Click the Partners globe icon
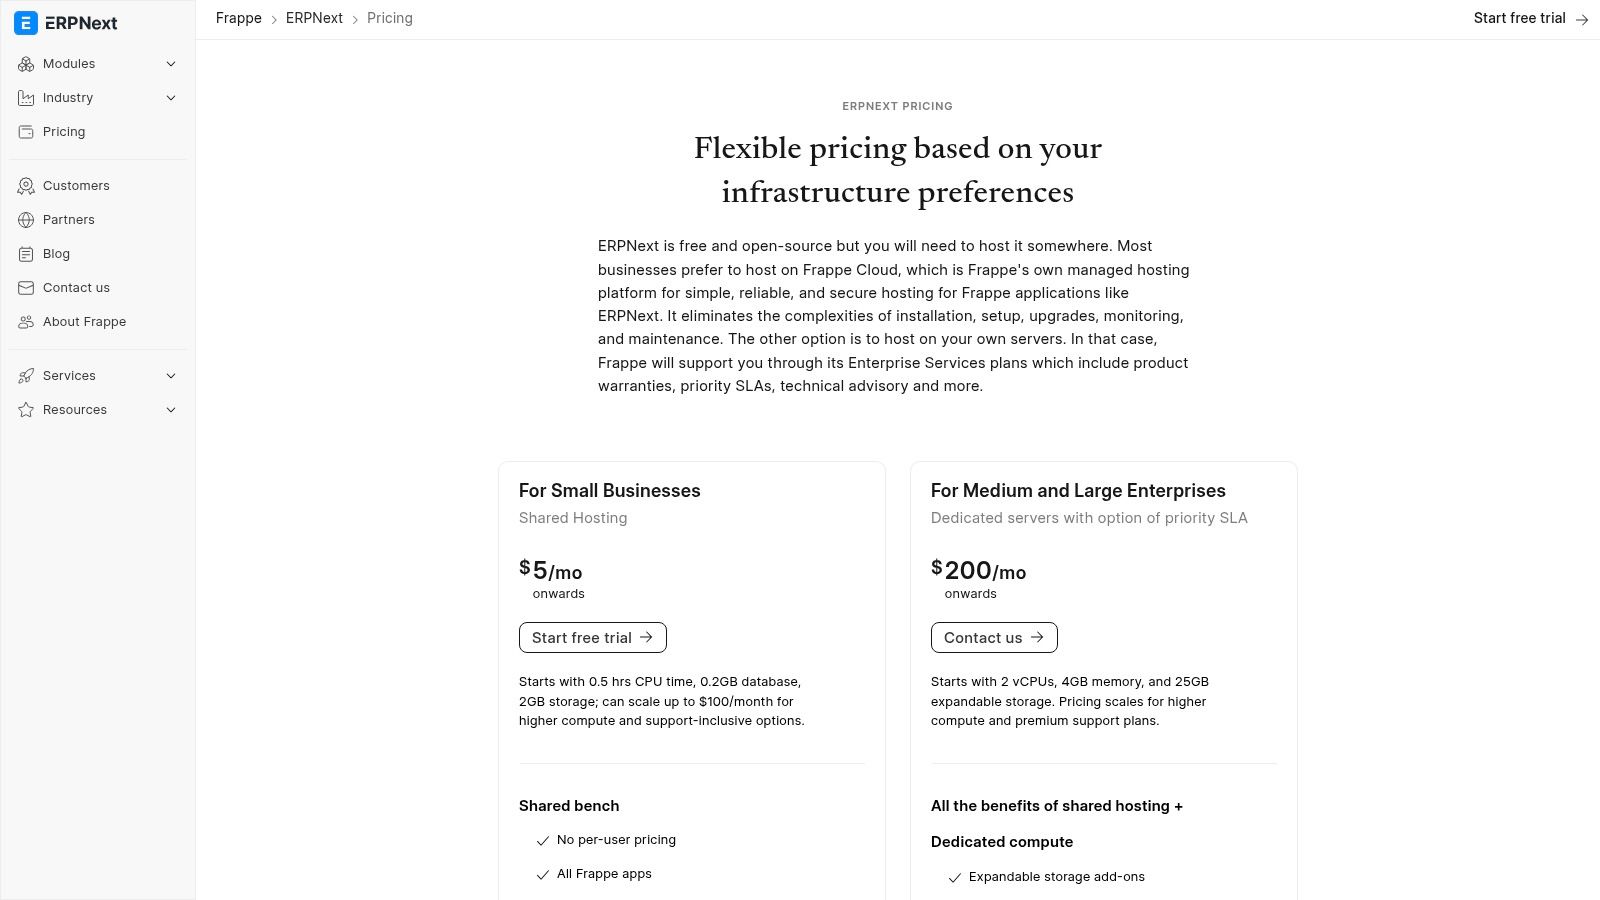 [x=26, y=220]
